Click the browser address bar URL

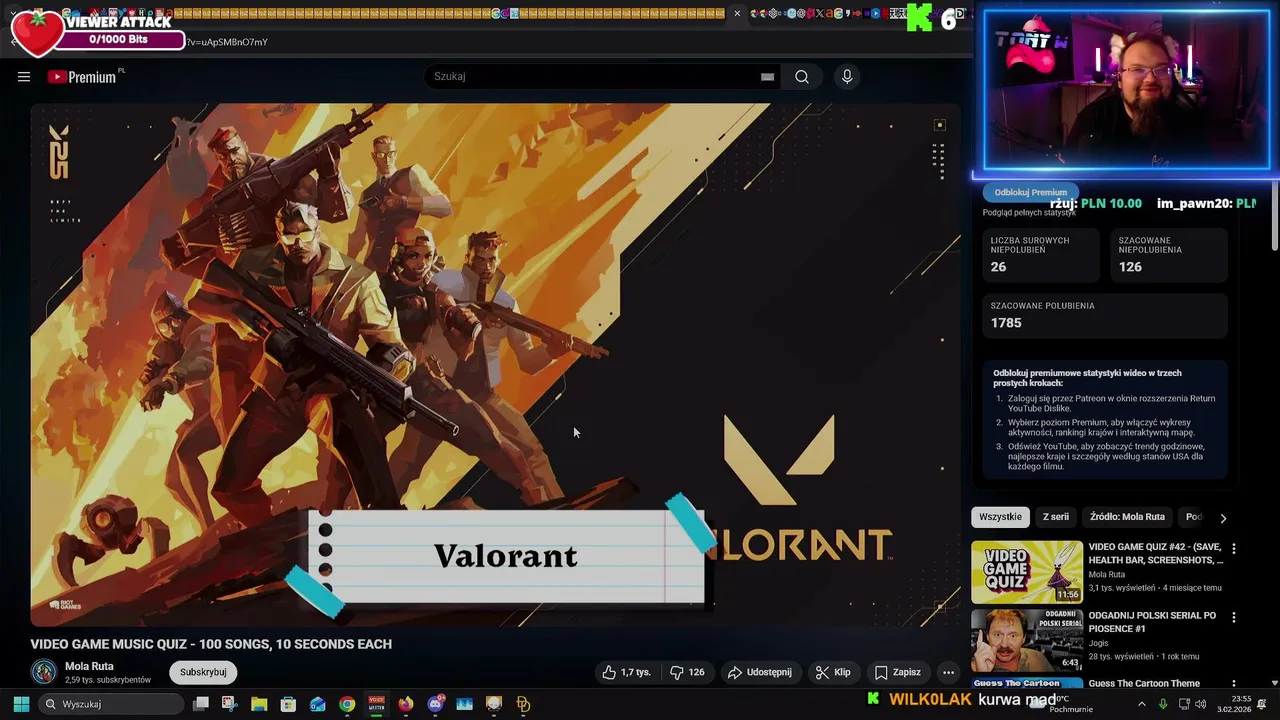227,42
